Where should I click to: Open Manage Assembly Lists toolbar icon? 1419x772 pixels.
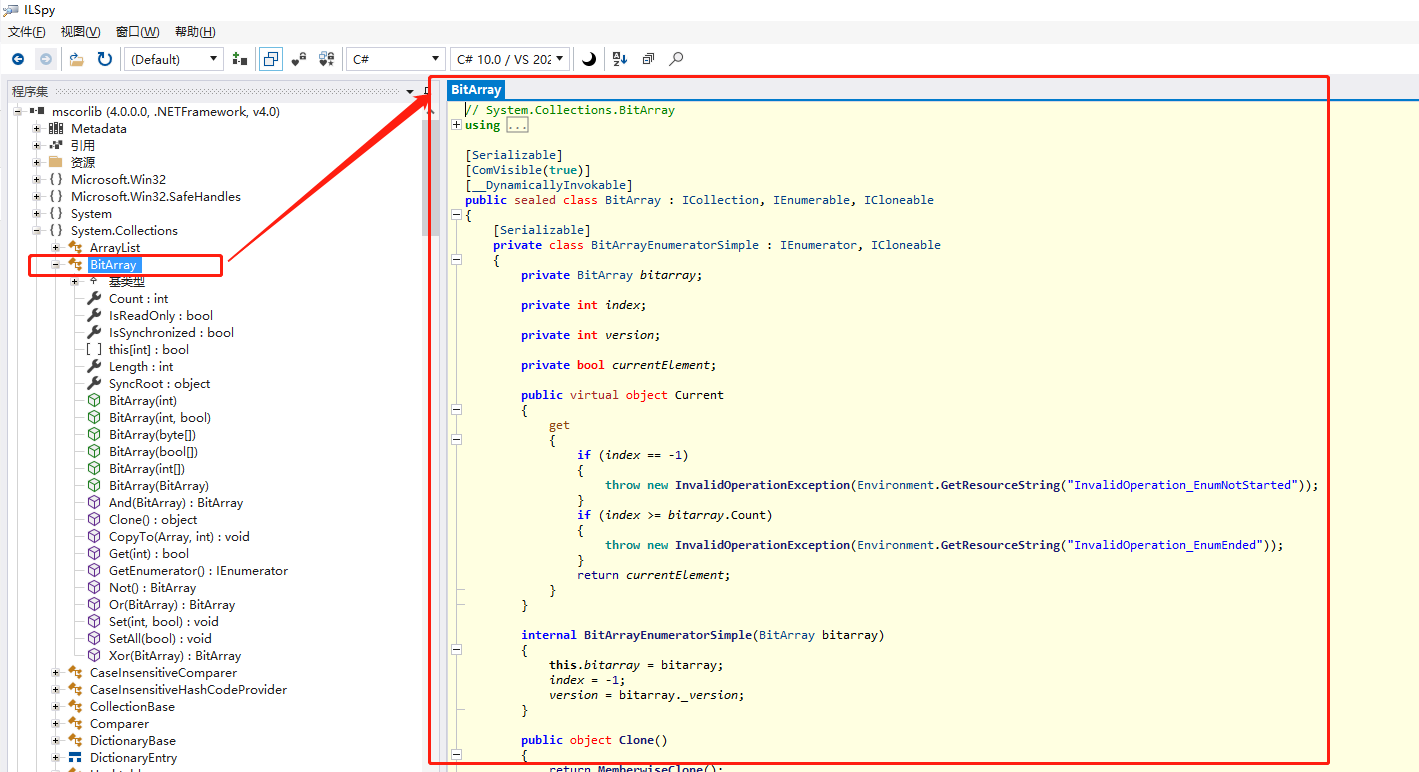click(x=239, y=59)
